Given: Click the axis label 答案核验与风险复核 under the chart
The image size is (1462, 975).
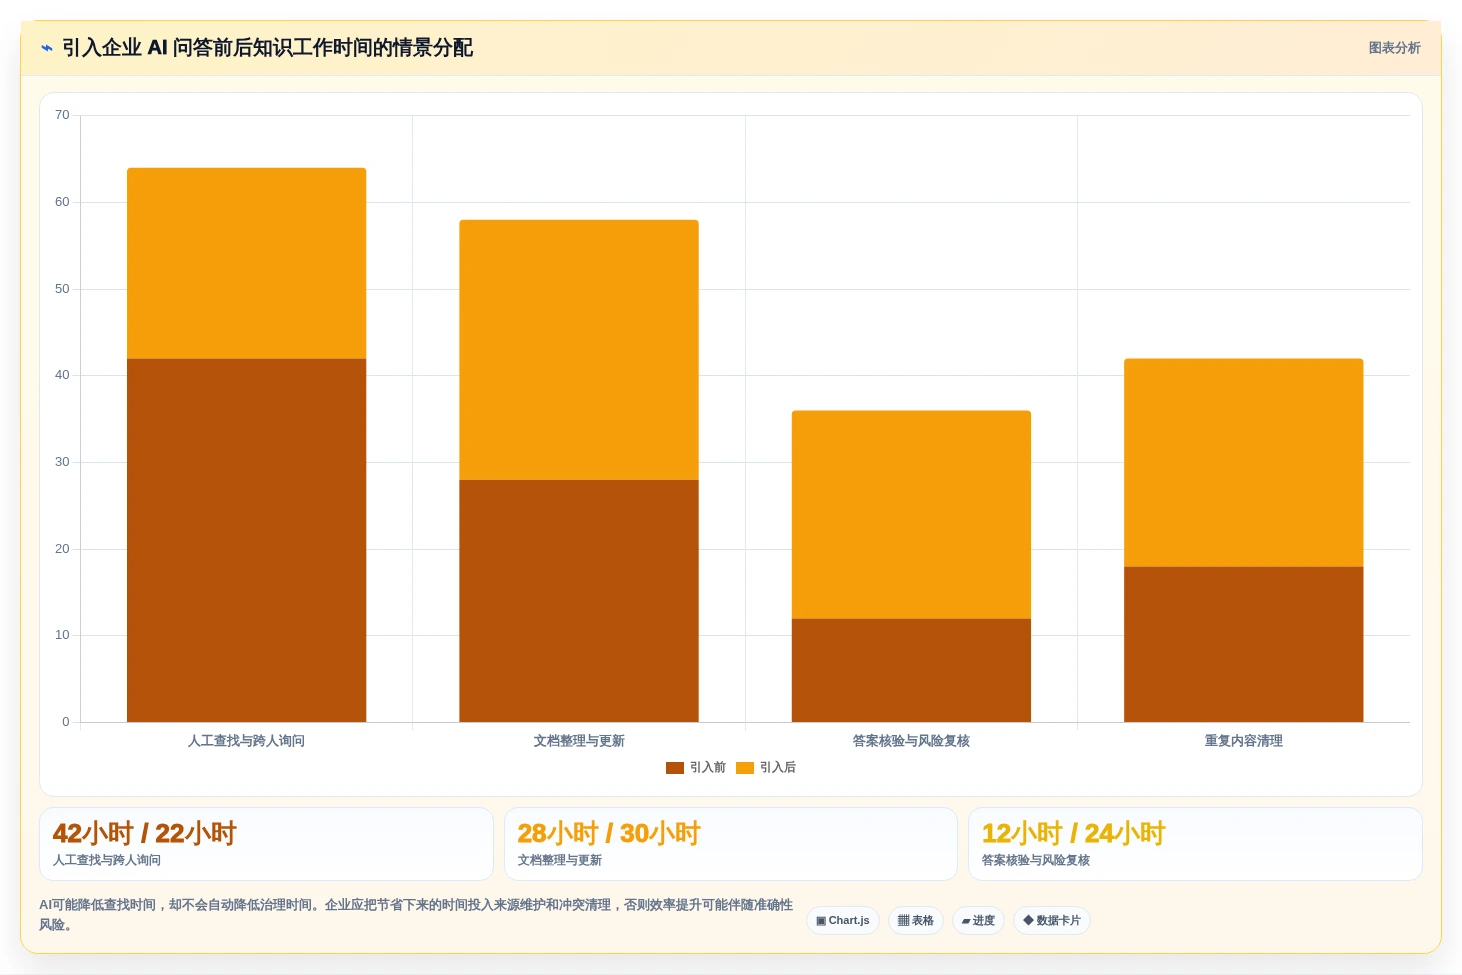Looking at the screenshot, I should point(911,741).
